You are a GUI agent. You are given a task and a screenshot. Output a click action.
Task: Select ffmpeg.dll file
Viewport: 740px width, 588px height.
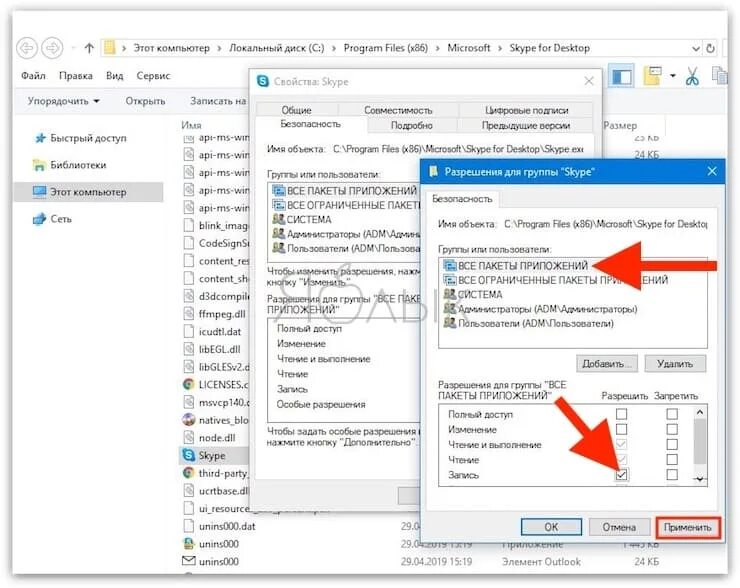(215, 314)
